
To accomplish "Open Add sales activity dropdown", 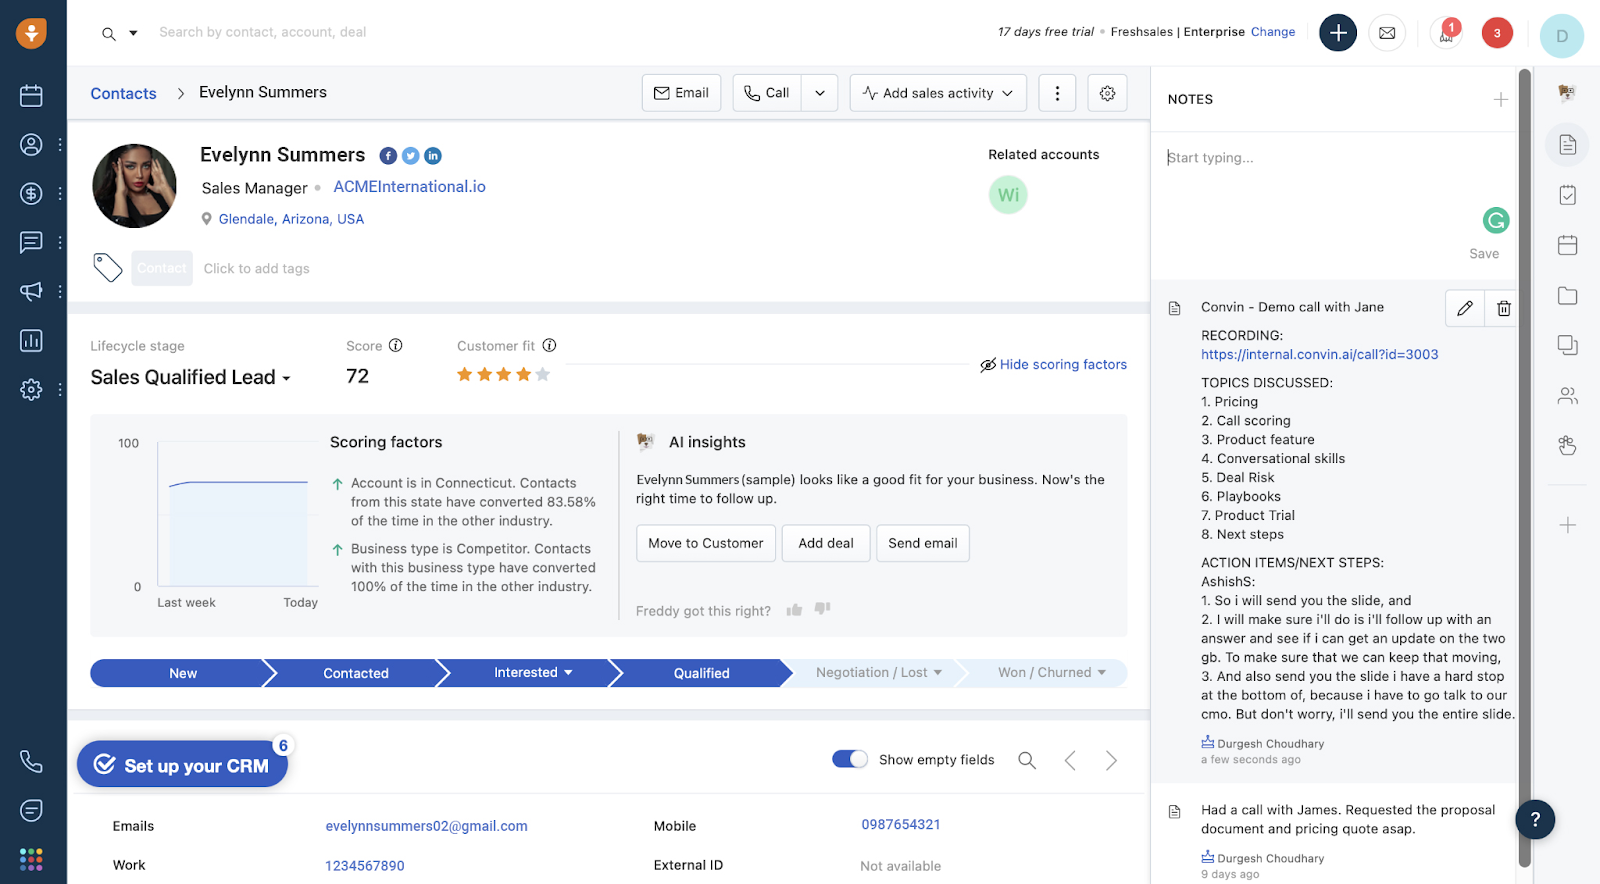I will coord(938,93).
